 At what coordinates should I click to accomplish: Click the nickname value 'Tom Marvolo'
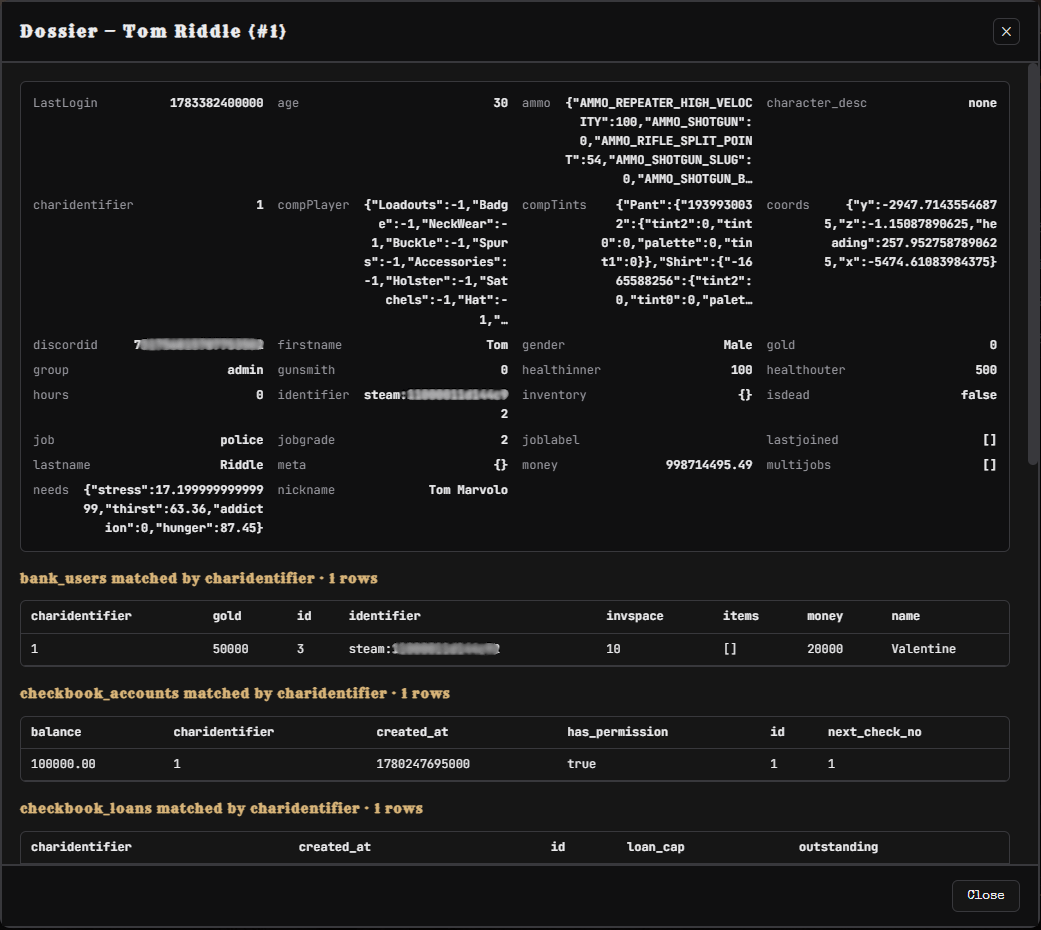[x=468, y=490]
